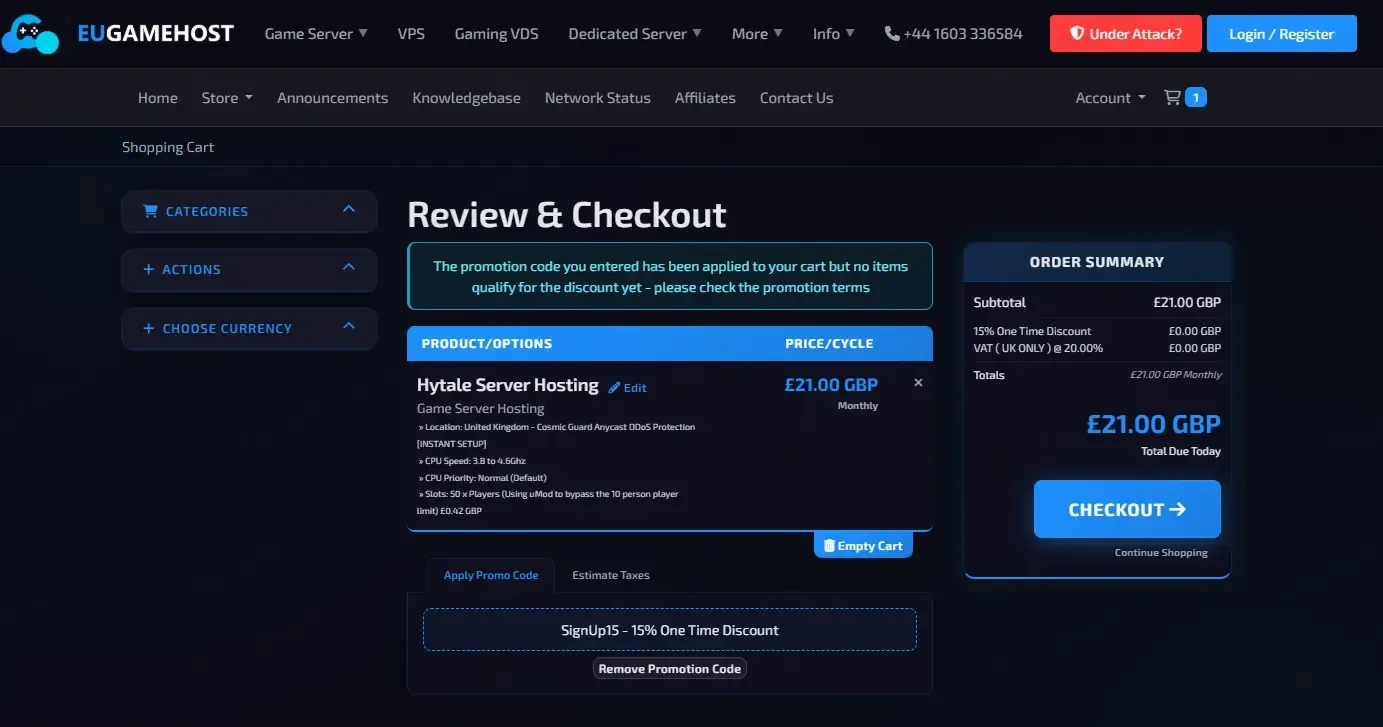1383x727 pixels.
Task: Click the Subtotal row in Order Summary
Action: click(1097, 302)
